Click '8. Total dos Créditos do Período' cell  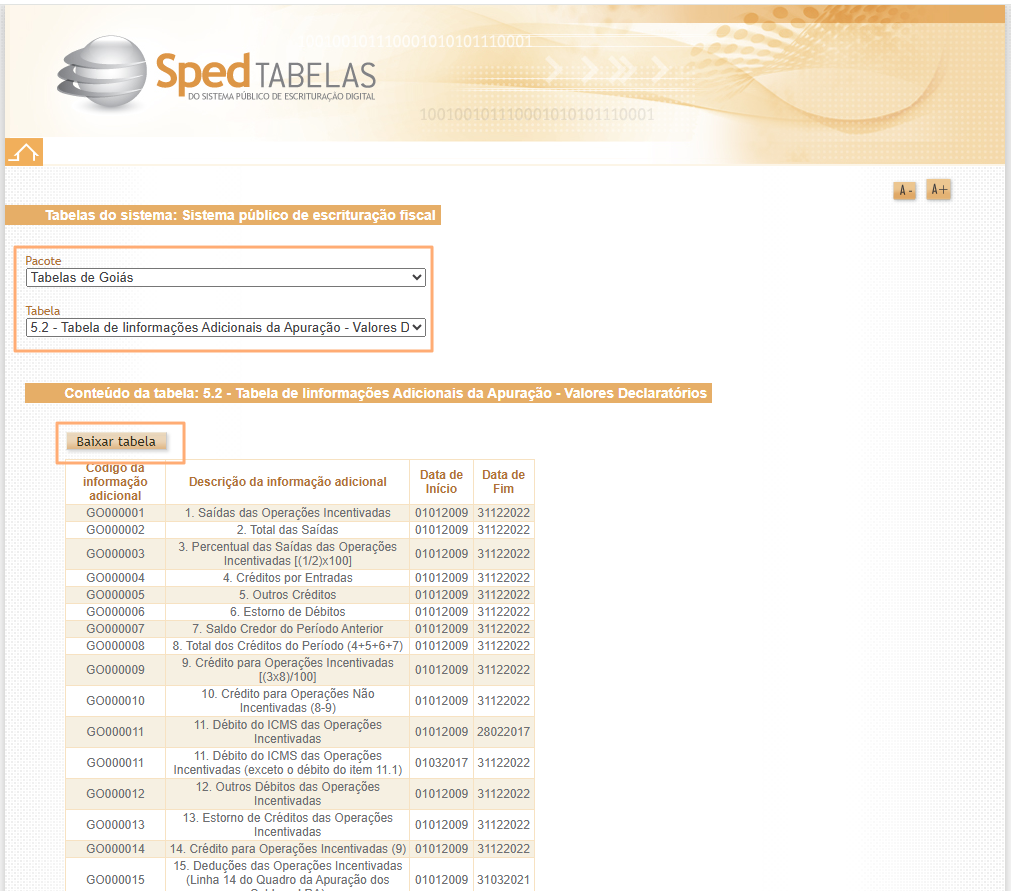point(288,645)
